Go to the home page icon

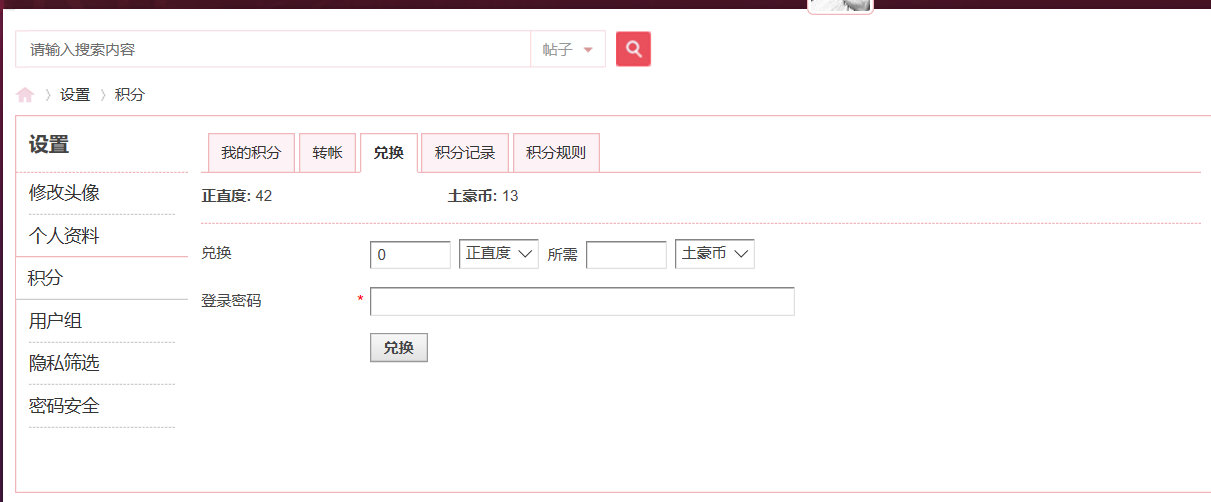[x=25, y=95]
